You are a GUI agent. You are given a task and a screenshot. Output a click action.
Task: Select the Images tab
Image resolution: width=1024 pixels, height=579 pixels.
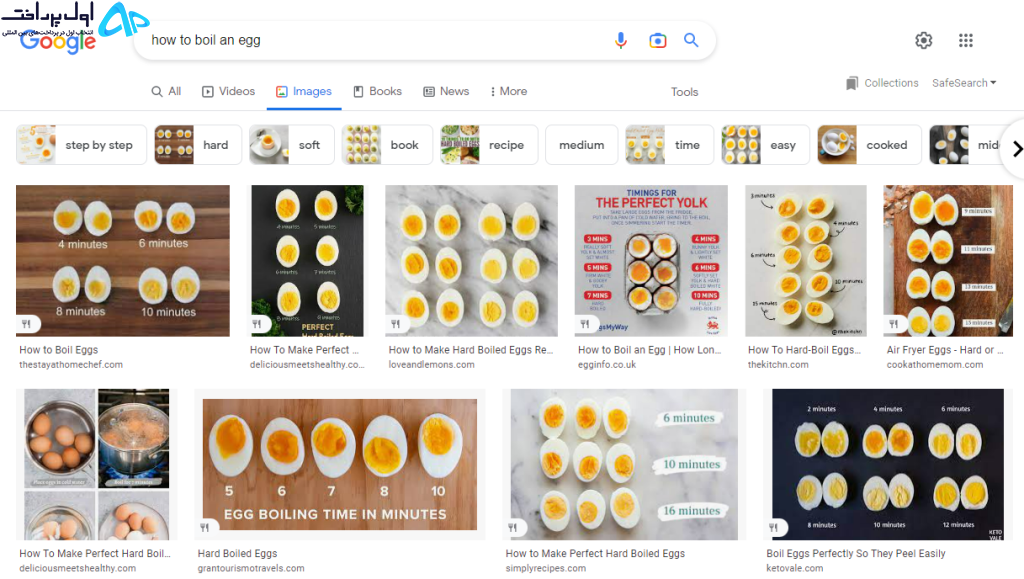click(x=304, y=91)
